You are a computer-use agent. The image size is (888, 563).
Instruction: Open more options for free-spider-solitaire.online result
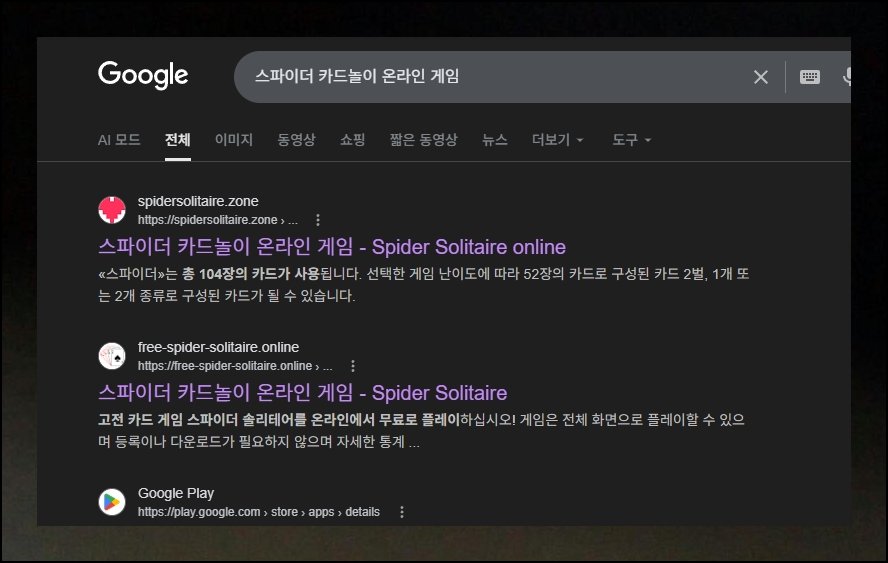[x=353, y=366]
